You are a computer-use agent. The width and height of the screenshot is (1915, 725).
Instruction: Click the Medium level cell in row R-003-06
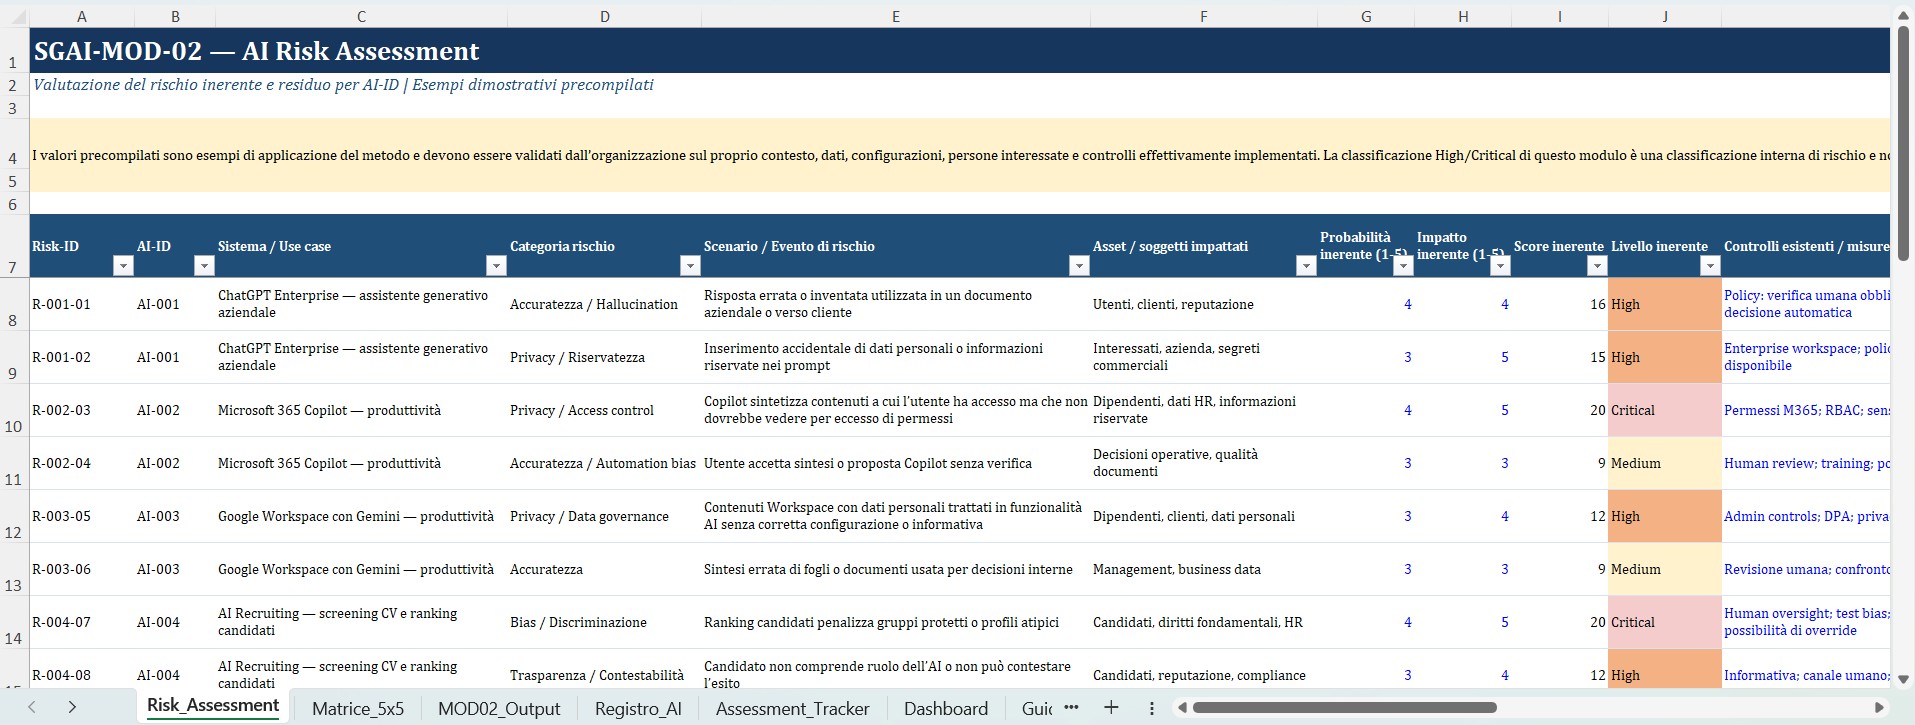pos(1665,569)
